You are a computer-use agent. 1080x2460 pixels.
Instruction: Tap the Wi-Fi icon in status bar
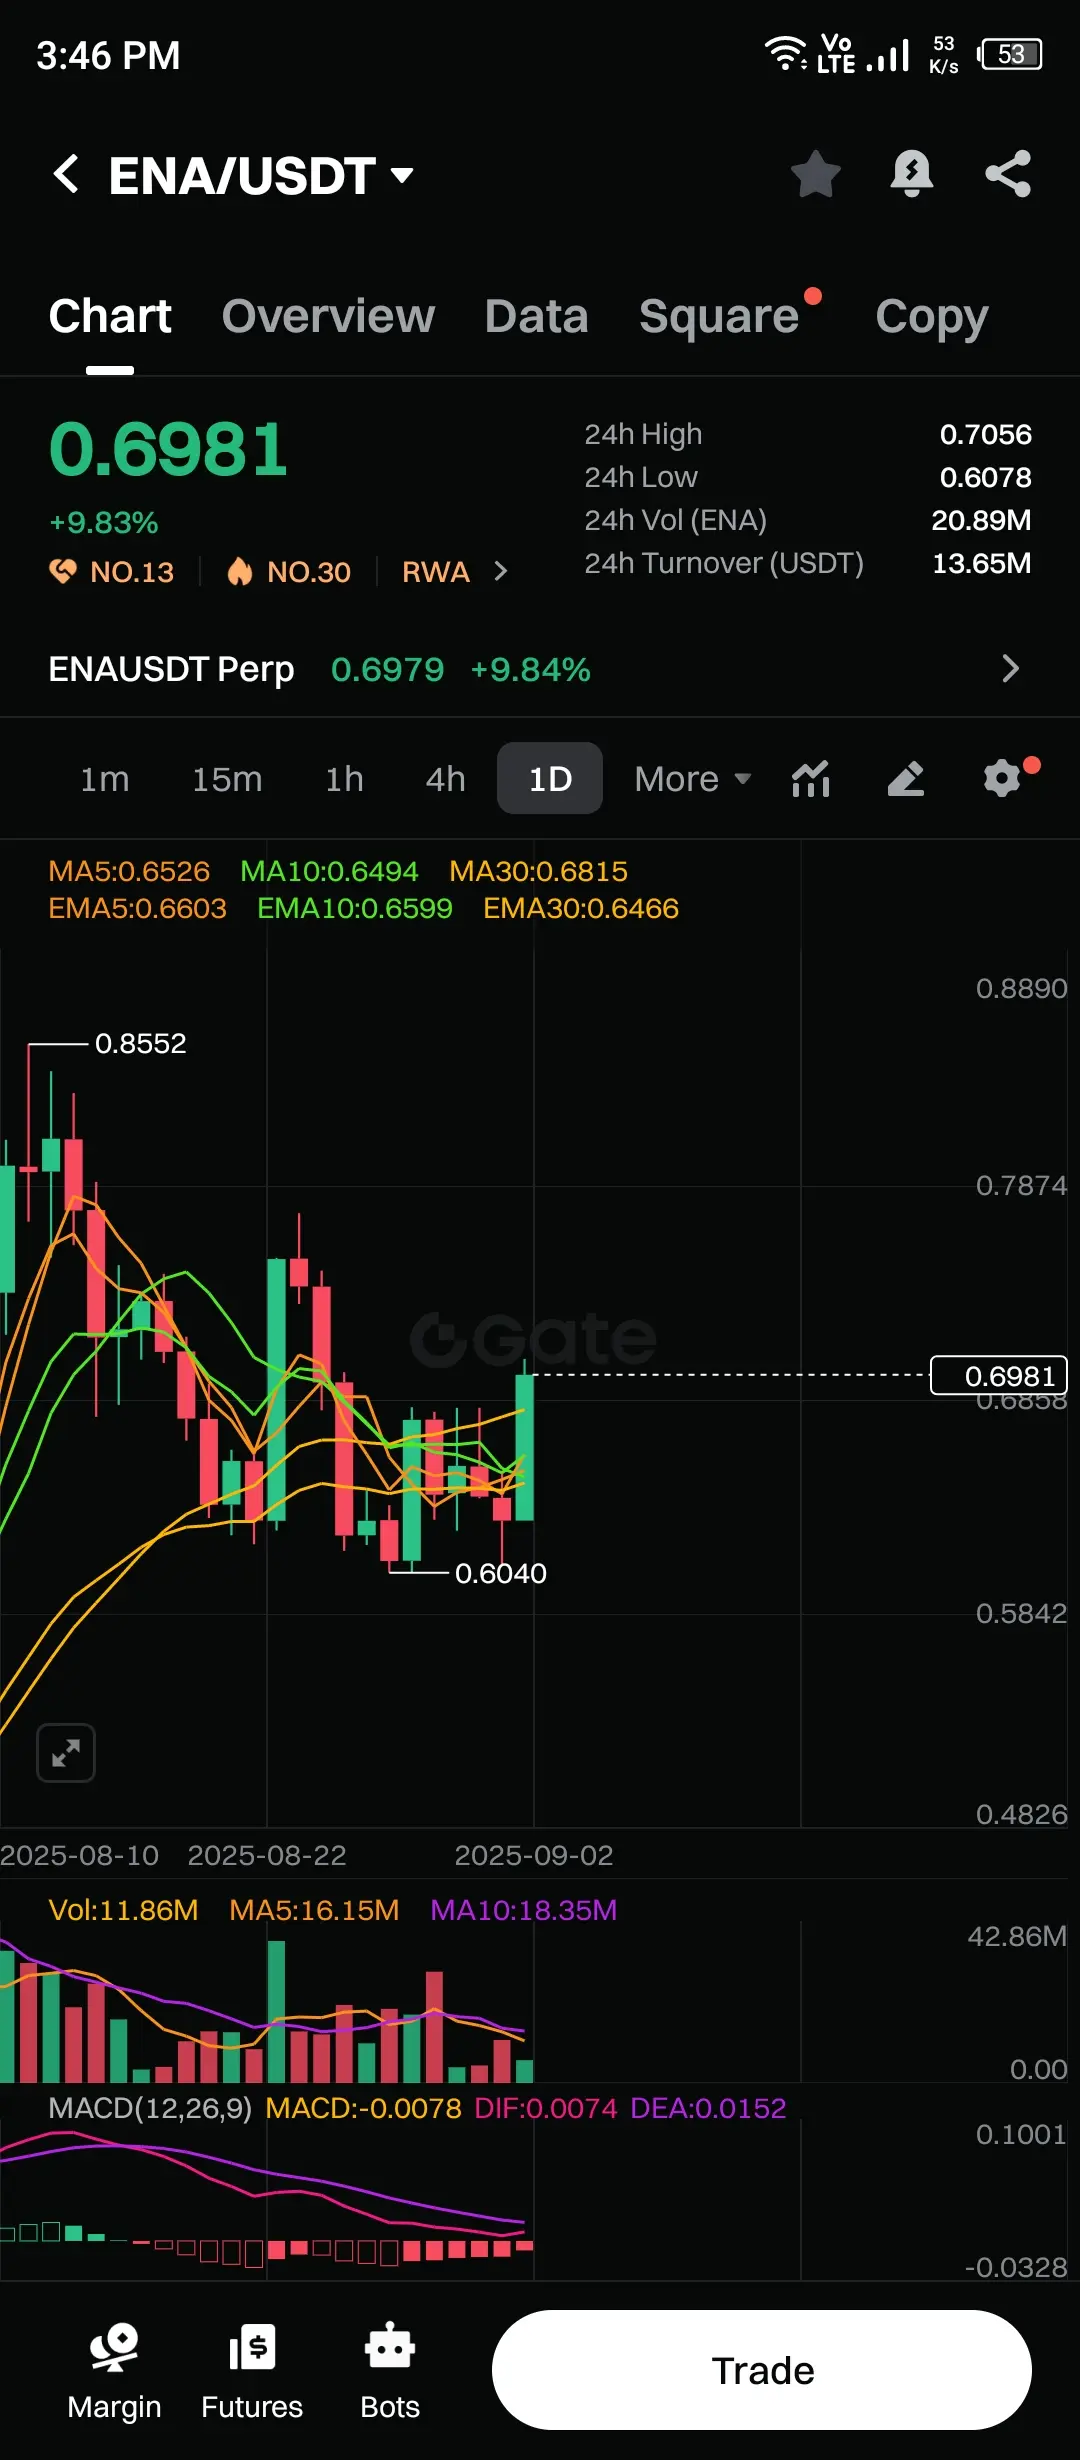pyautogui.click(x=786, y=53)
